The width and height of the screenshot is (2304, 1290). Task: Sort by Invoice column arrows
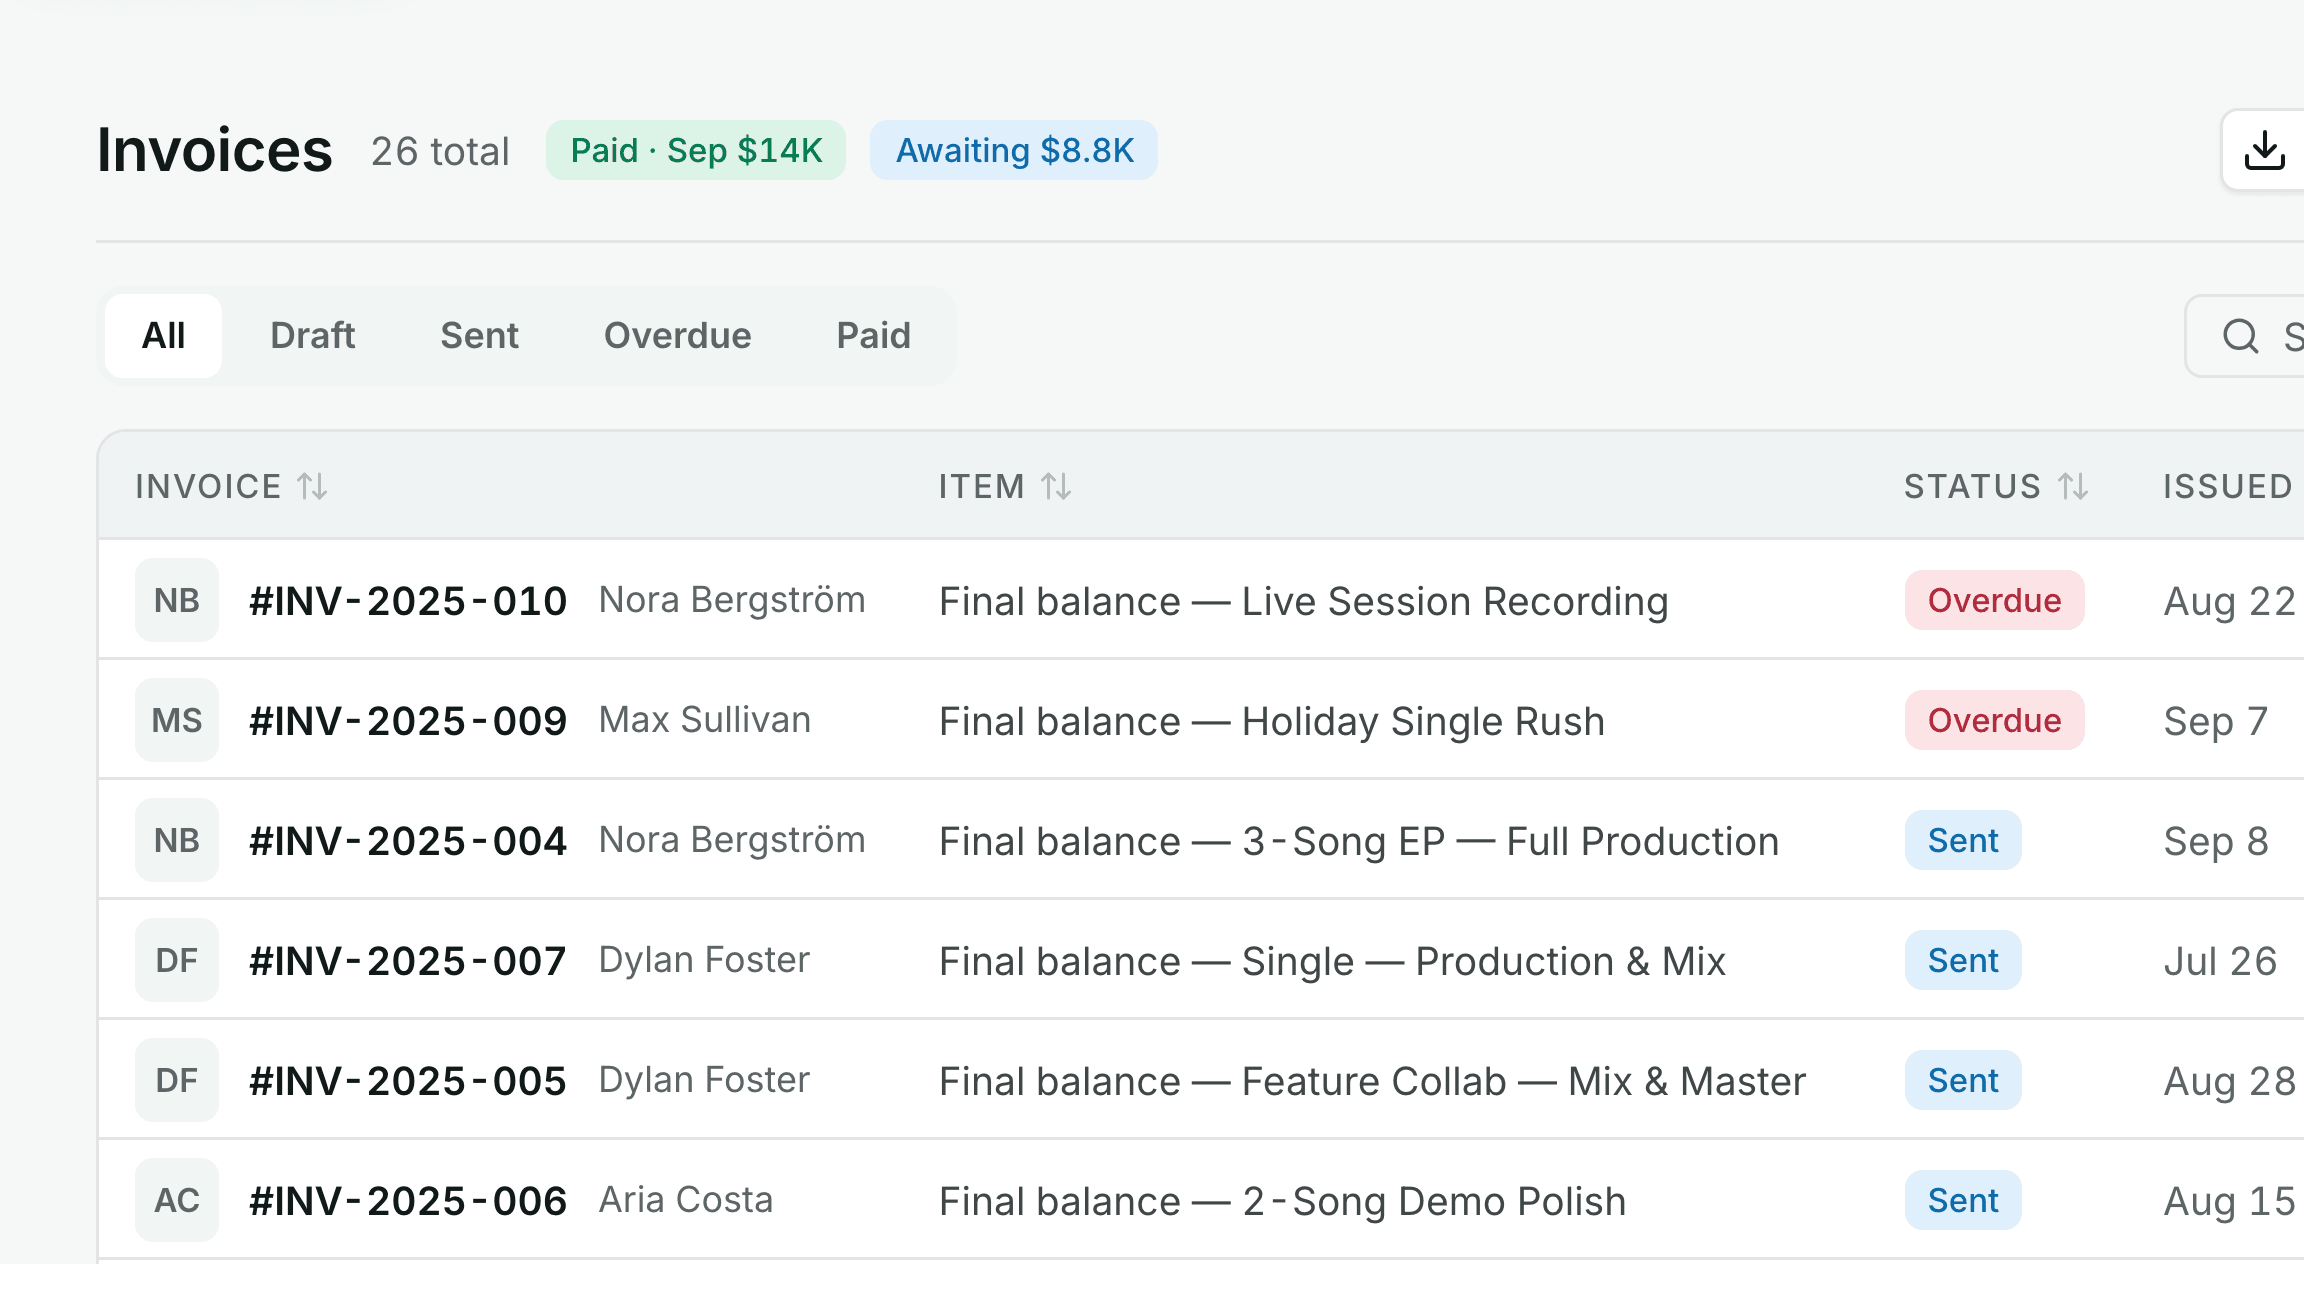[312, 487]
